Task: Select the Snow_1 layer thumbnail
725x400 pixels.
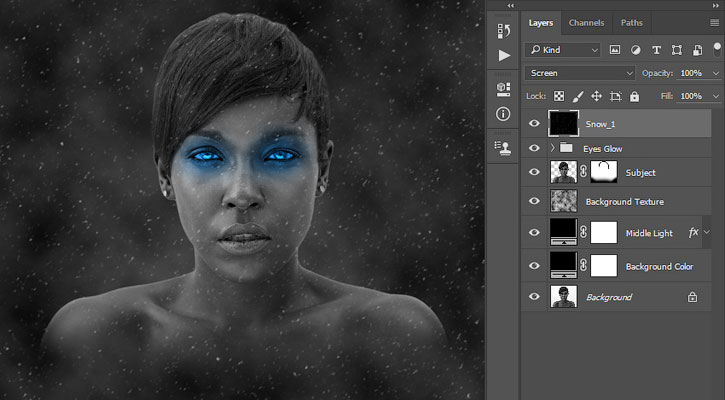Action: pyautogui.click(x=563, y=123)
